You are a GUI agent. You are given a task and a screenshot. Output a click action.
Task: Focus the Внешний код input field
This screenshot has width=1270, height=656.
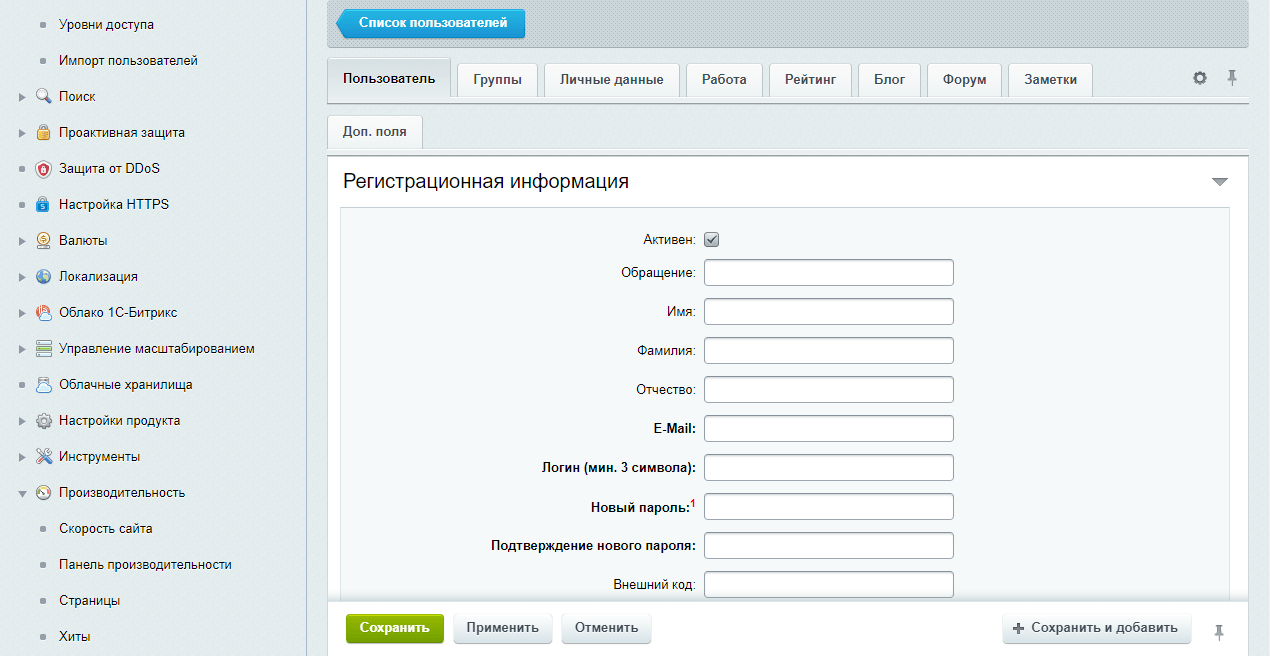[x=829, y=585]
